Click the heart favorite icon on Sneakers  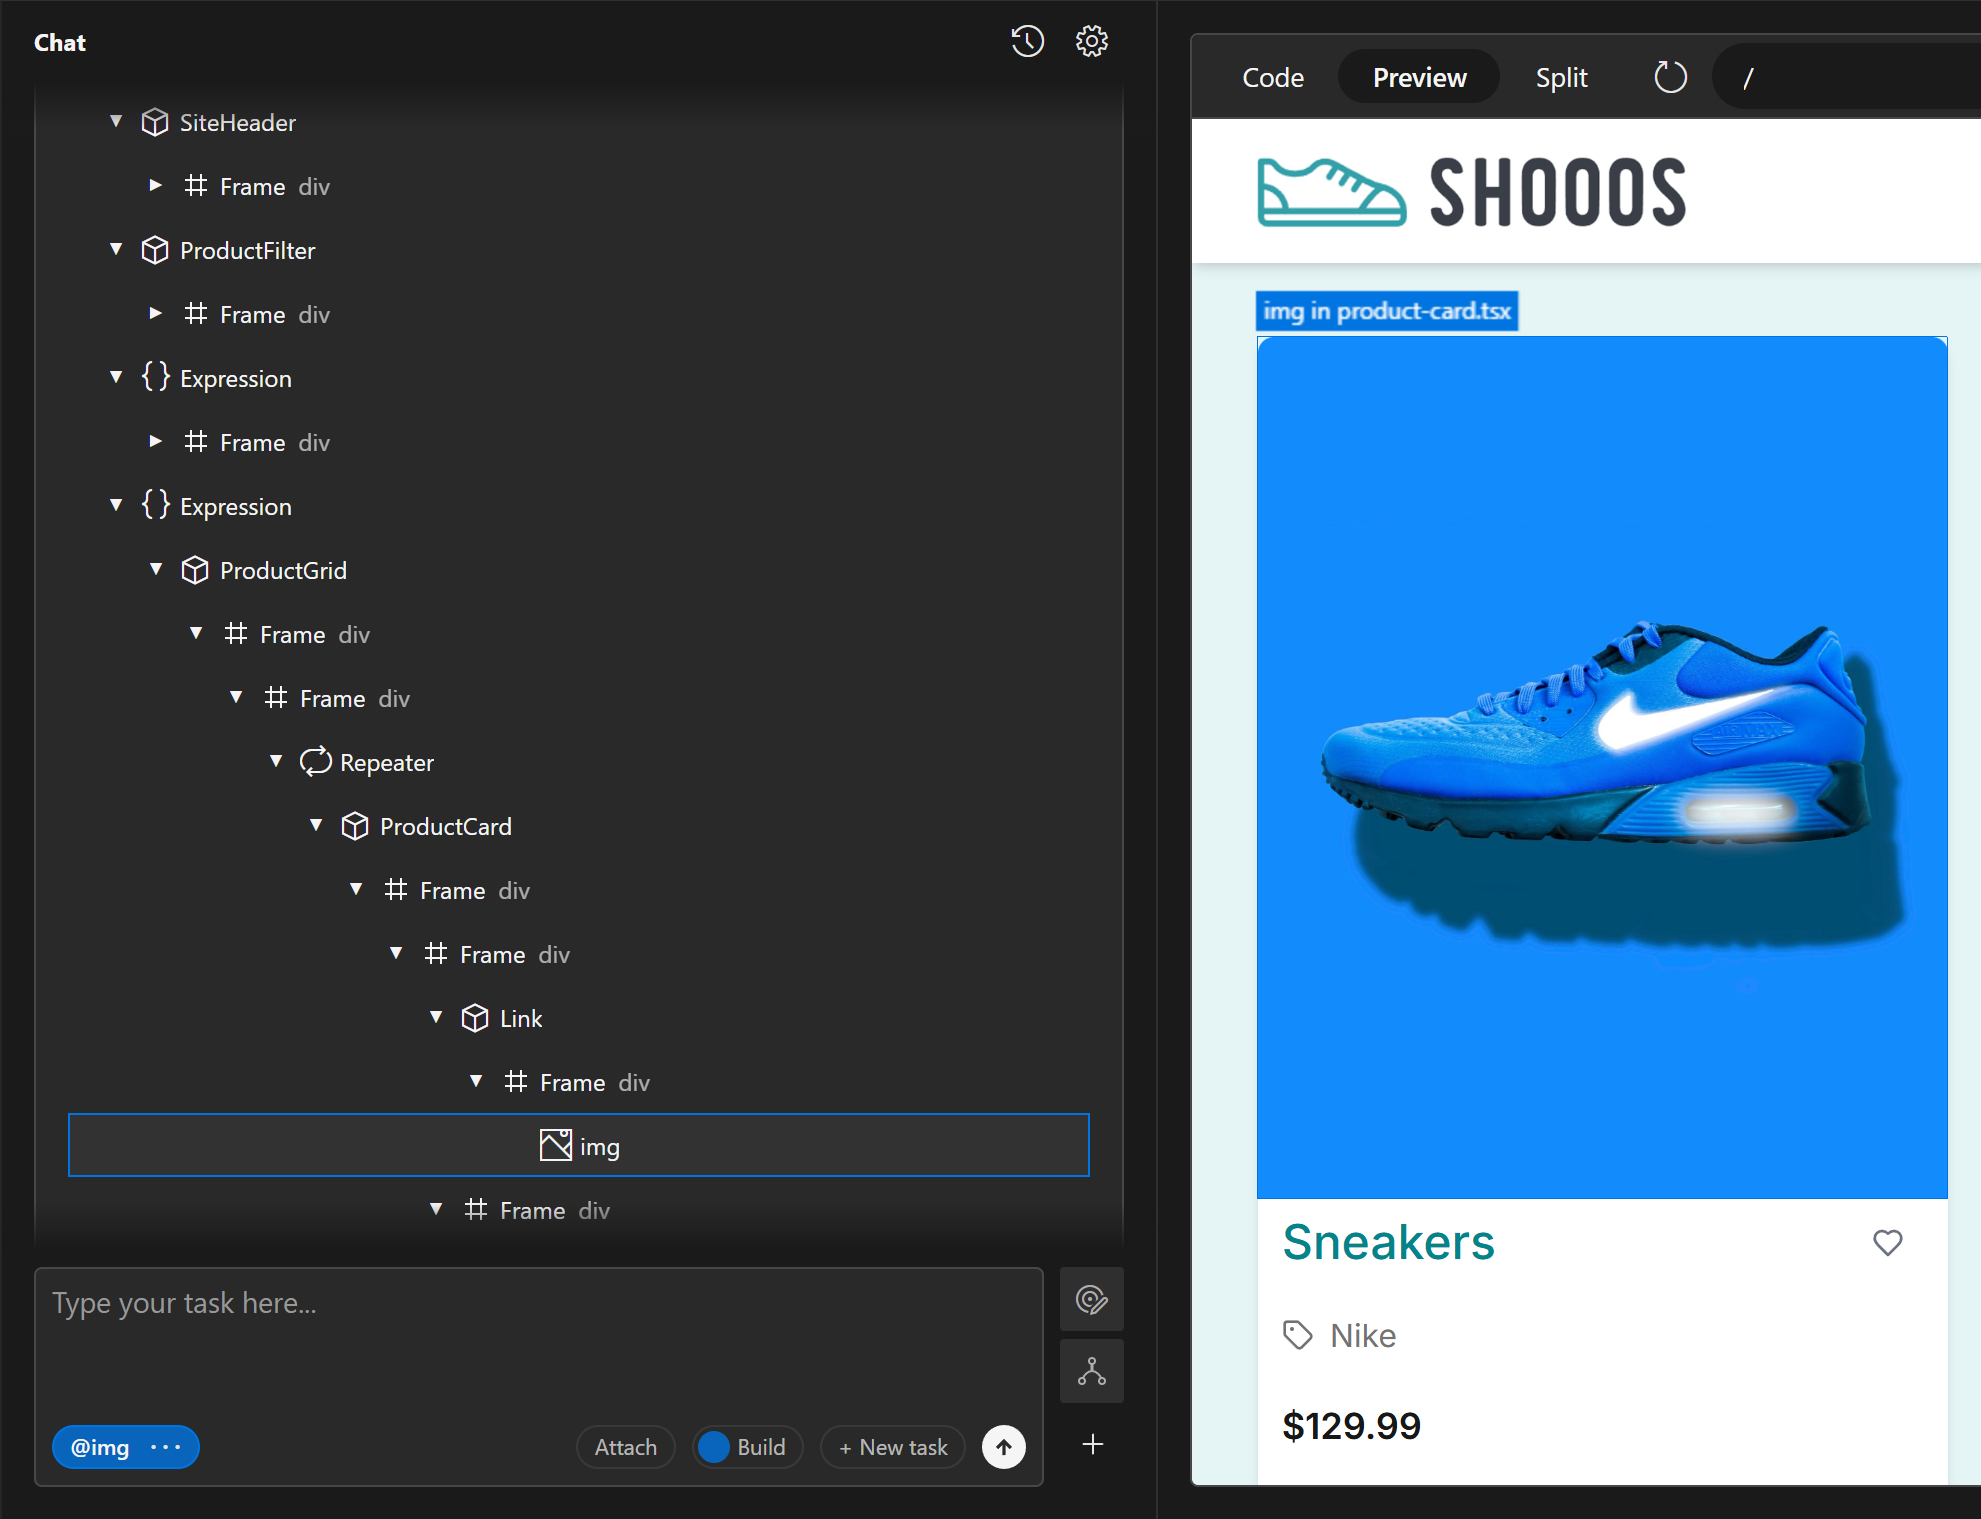click(1887, 1242)
